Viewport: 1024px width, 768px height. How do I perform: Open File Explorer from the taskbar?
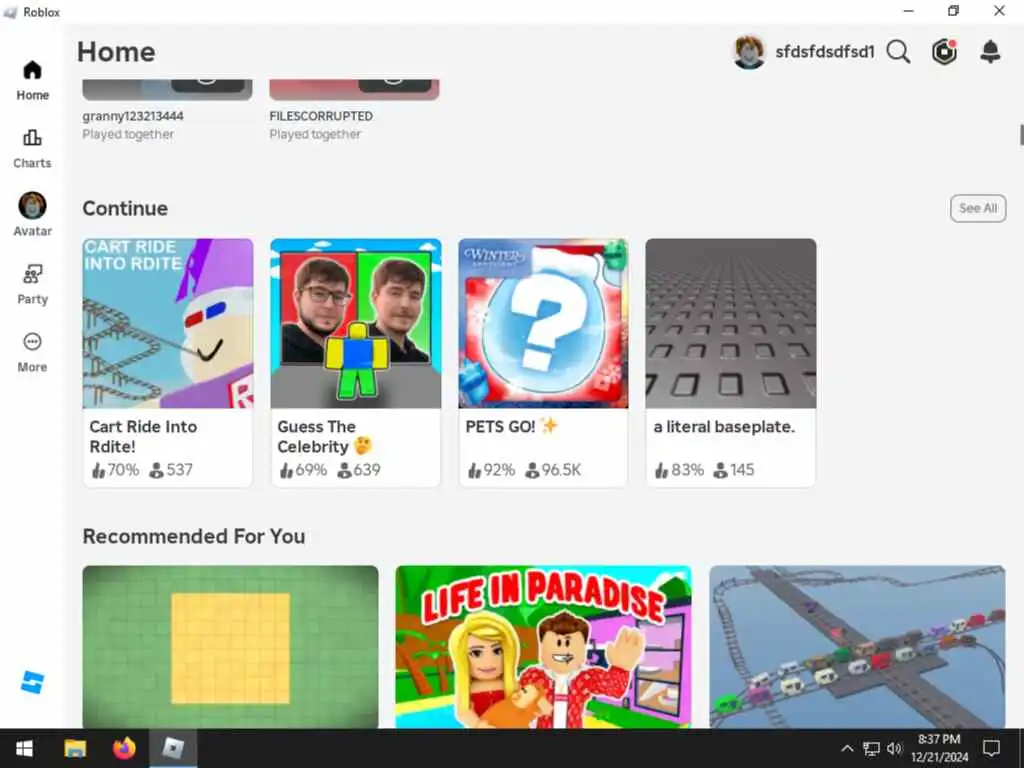(74, 748)
